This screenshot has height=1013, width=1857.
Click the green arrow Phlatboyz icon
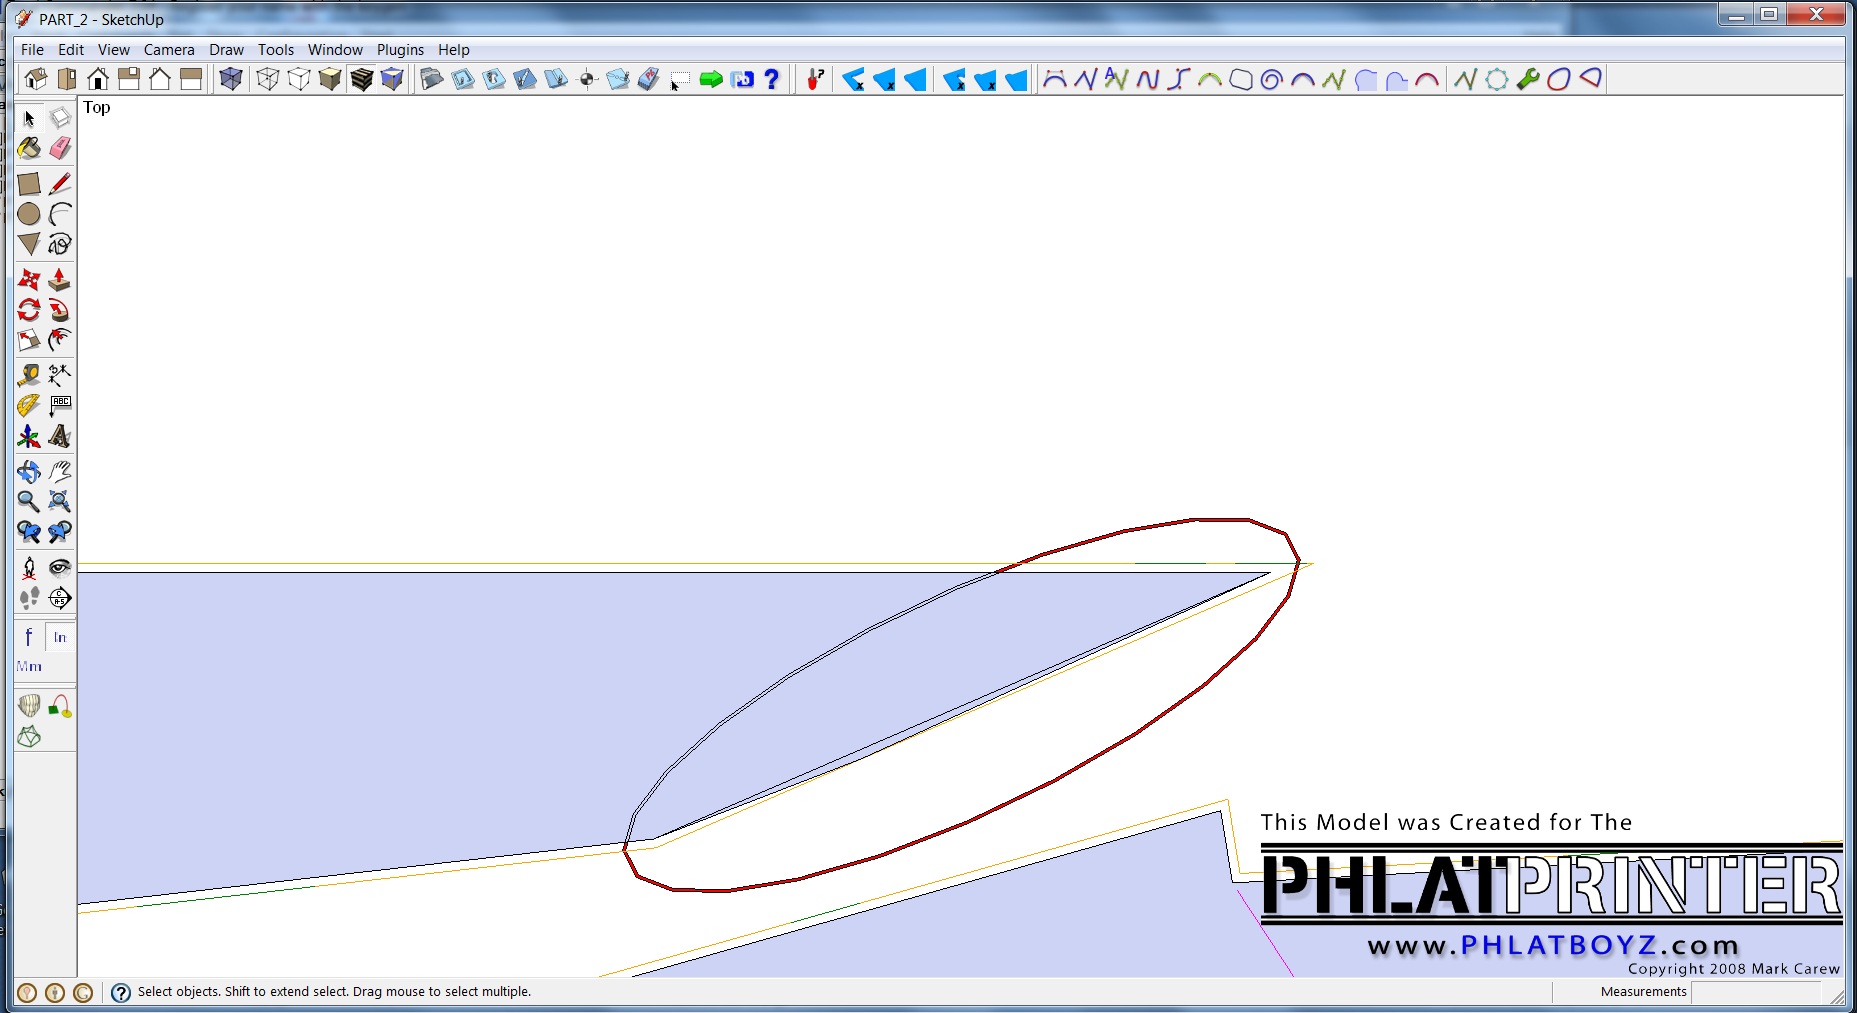[711, 80]
